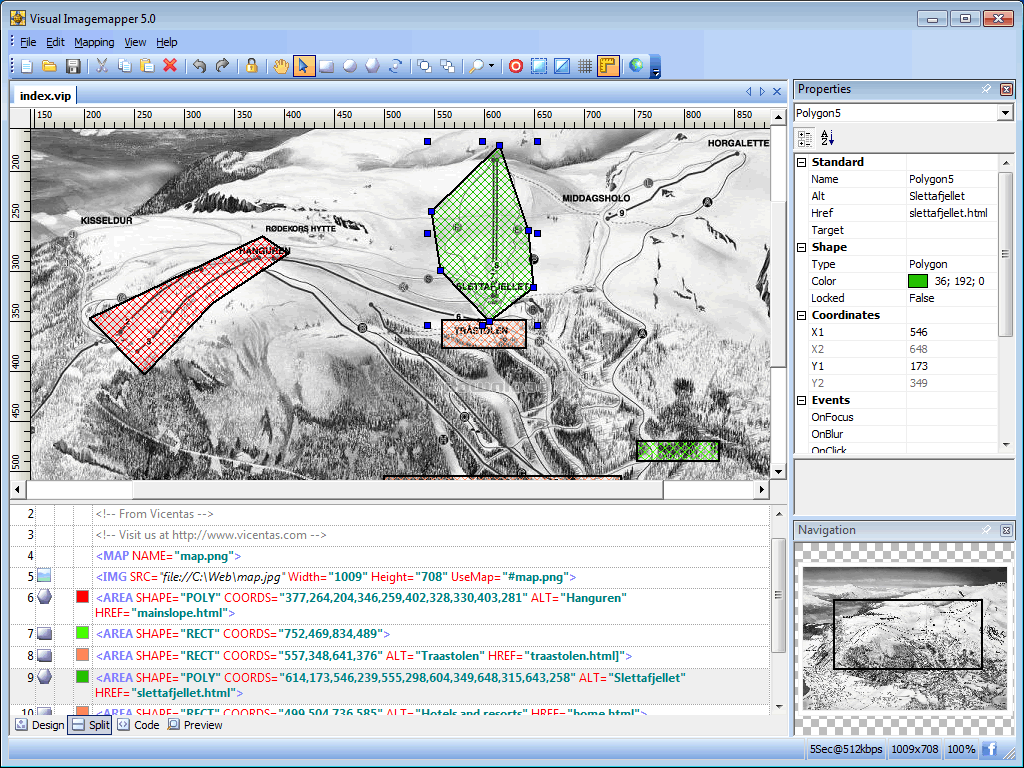Open the Help menu
This screenshot has height=768, width=1024.
(x=167, y=42)
